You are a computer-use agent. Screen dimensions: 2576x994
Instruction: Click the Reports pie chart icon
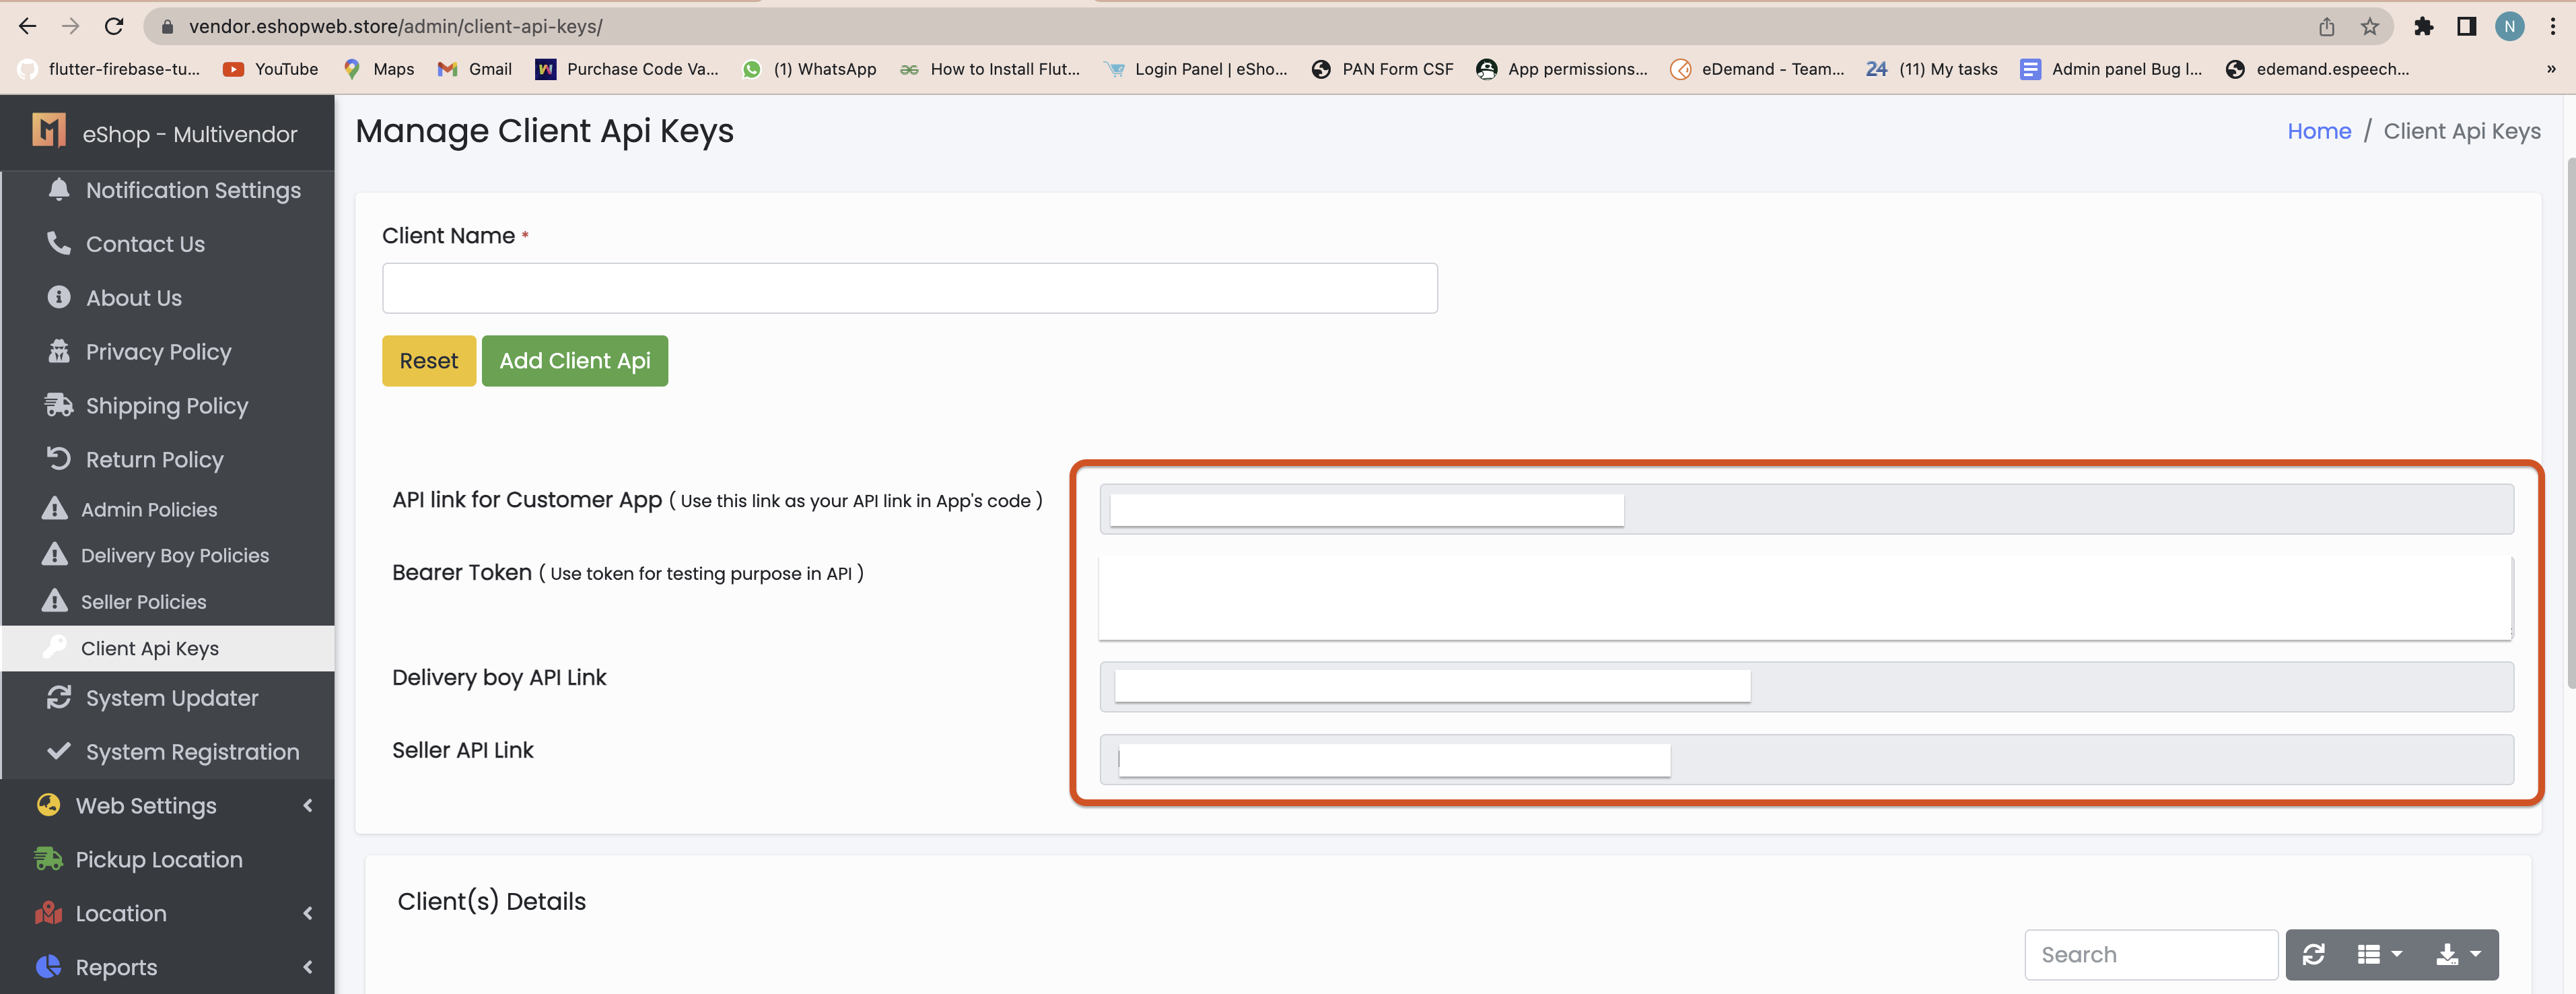(48, 966)
